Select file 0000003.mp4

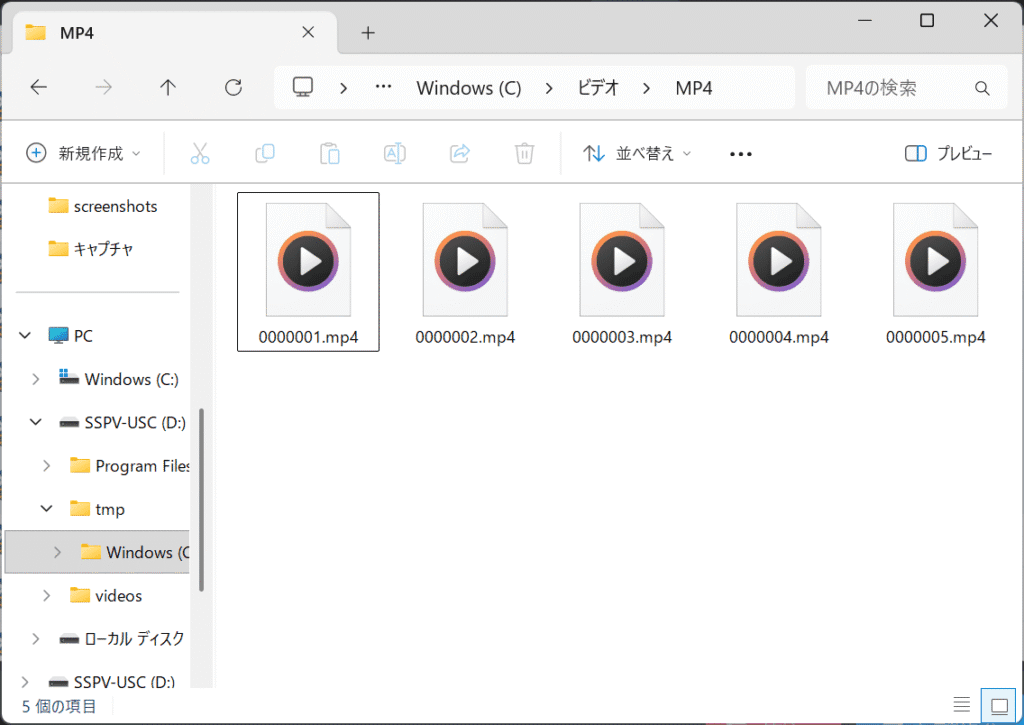622,272
